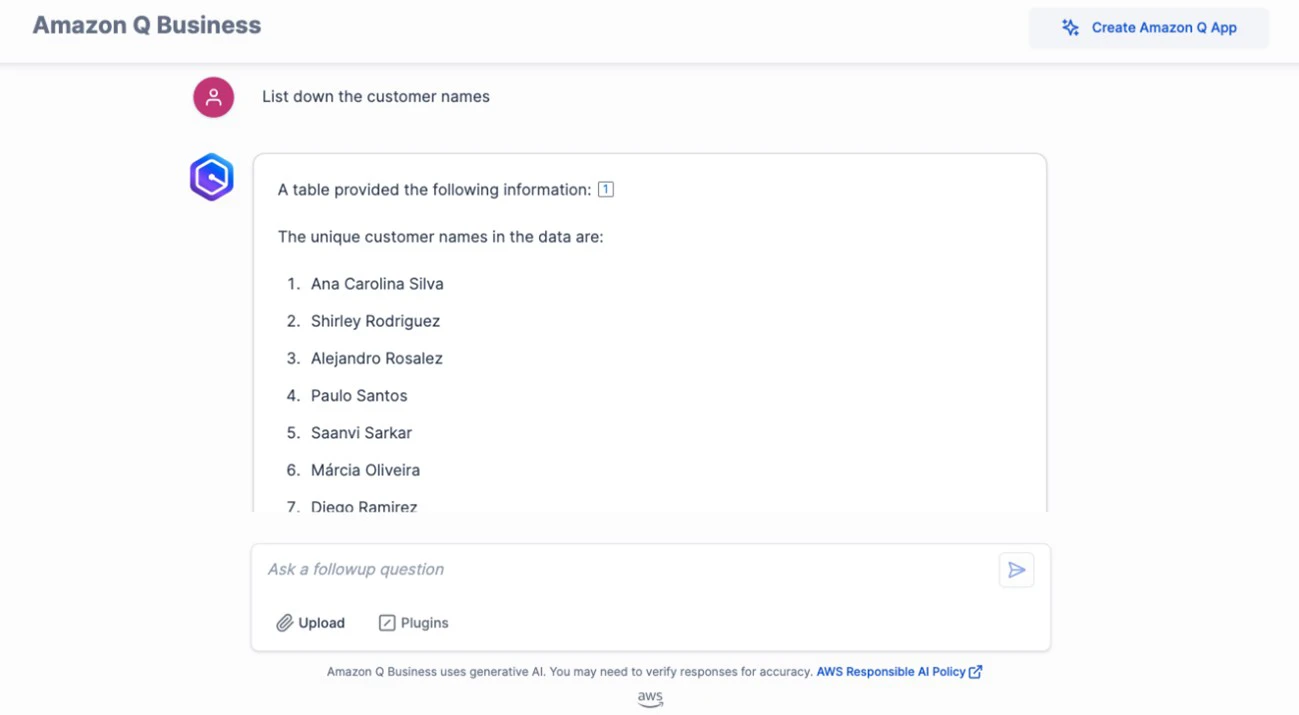The image size is (1299, 715).
Task: Click the user avatar icon
Action: 213,97
